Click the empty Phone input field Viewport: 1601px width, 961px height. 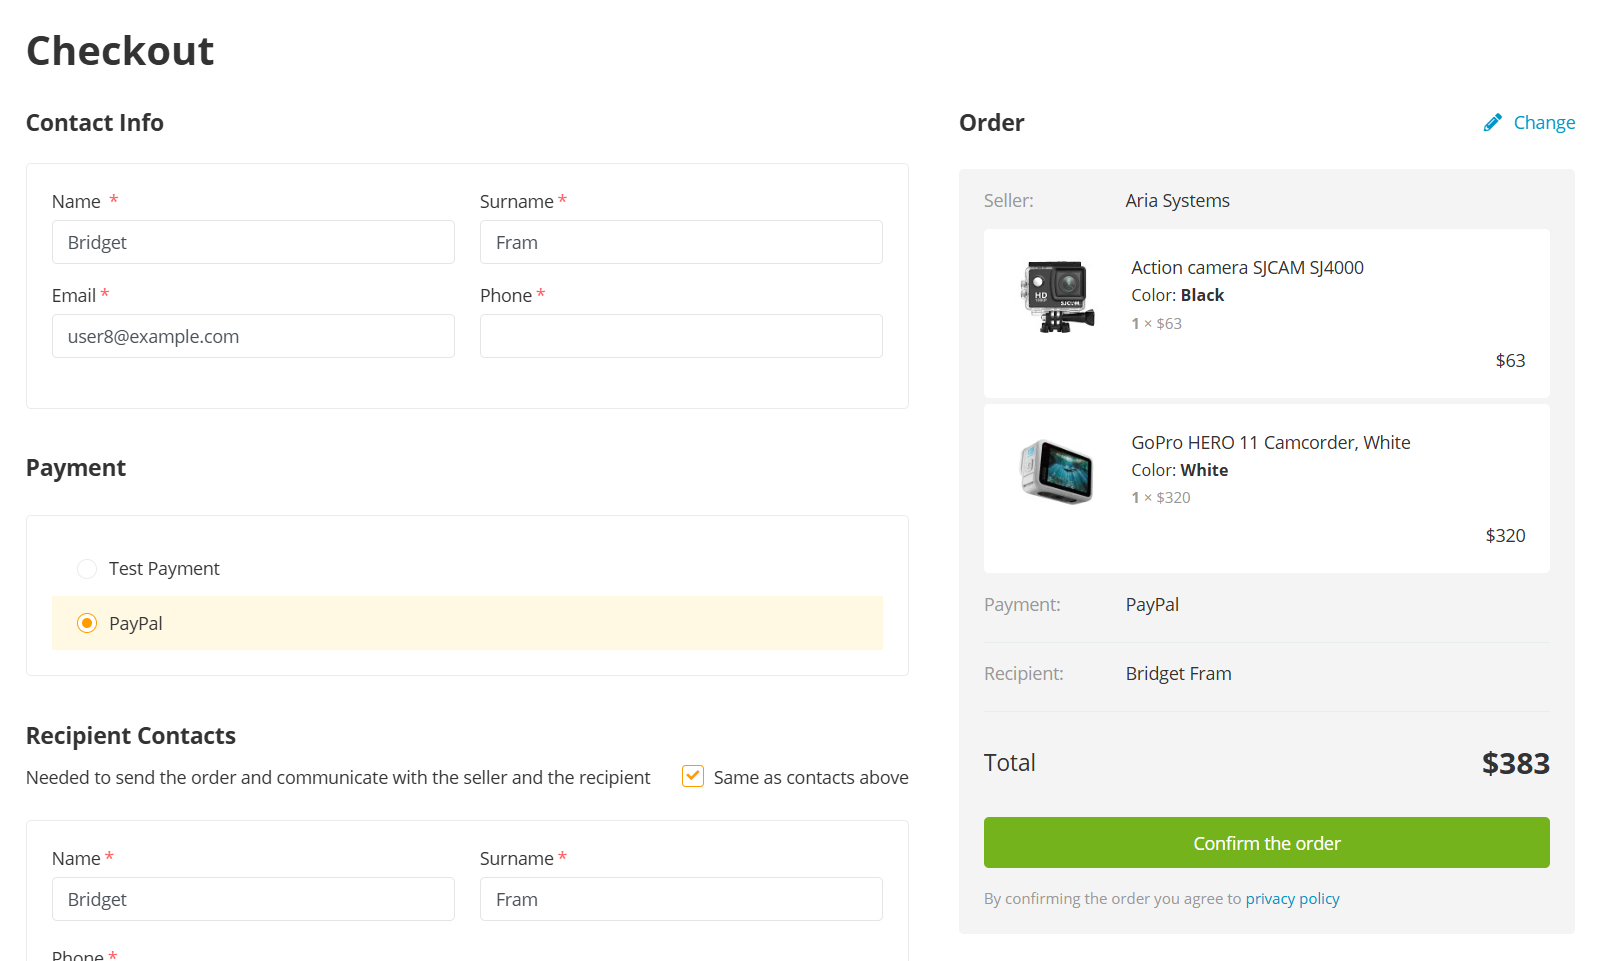tap(681, 336)
